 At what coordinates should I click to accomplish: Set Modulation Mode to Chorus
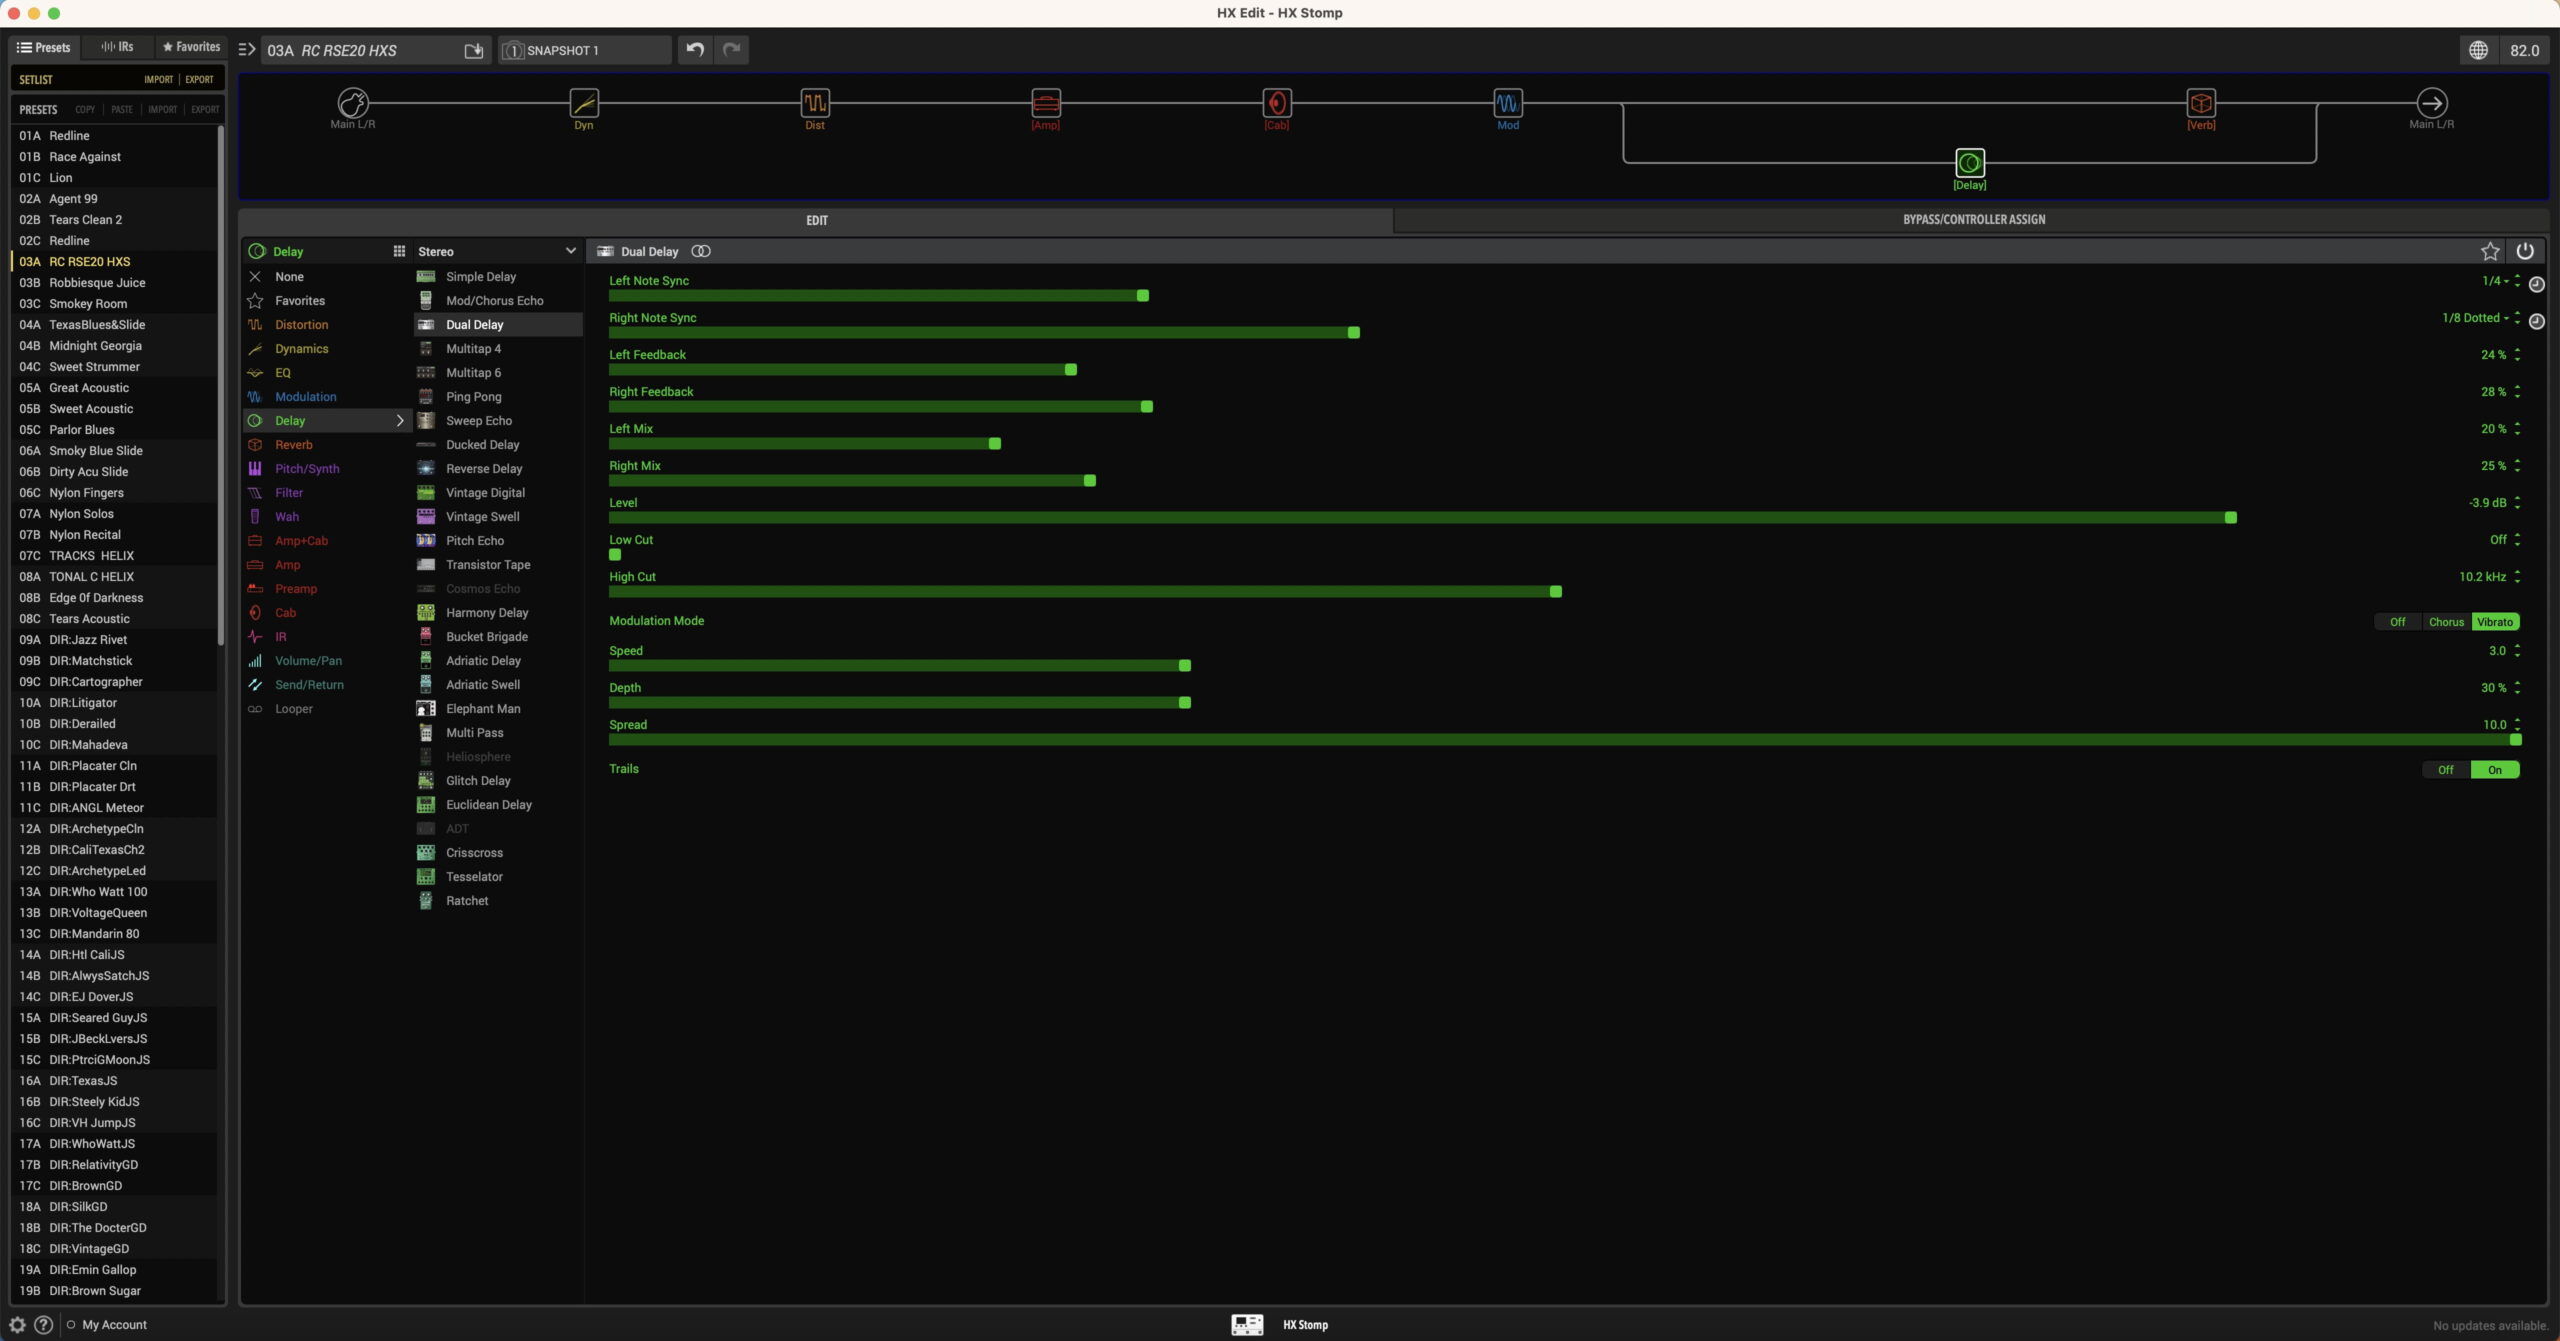(x=2446, y=622)
